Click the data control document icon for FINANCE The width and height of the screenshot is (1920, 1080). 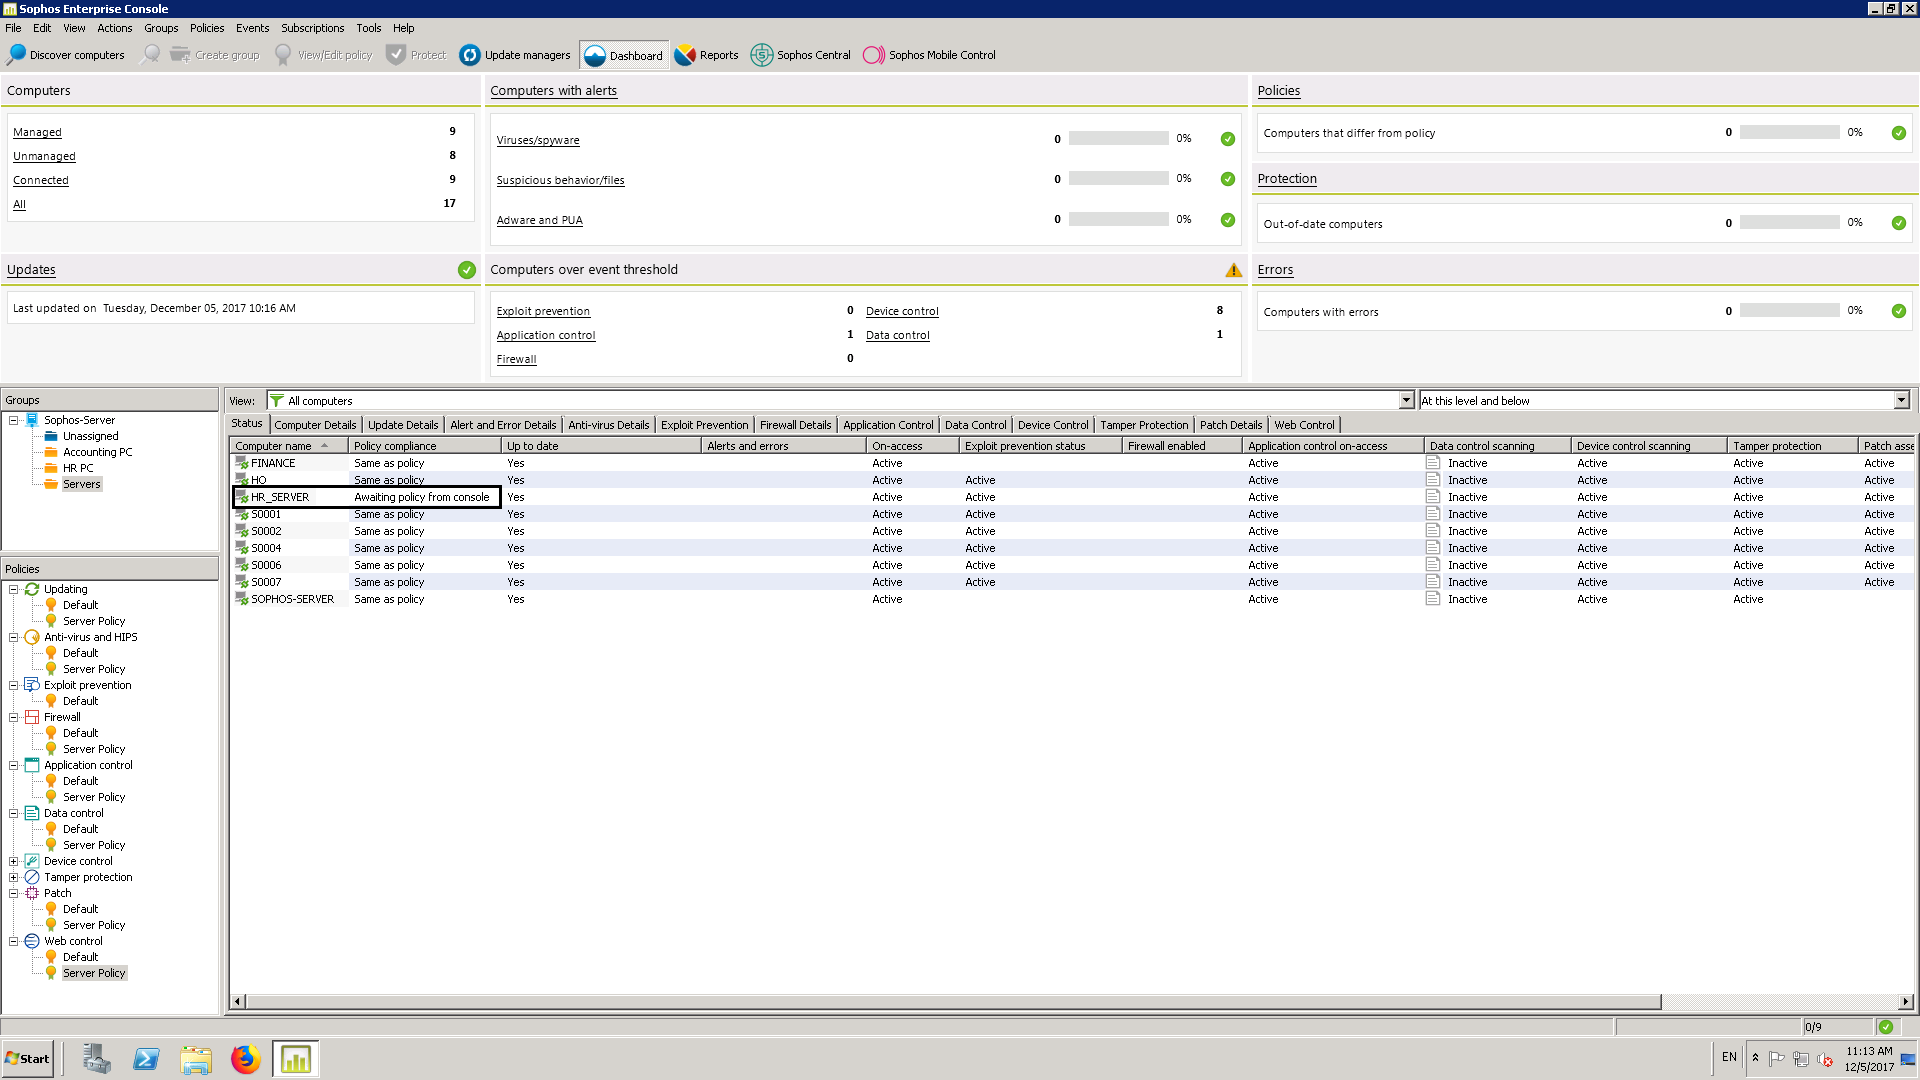pos(1433,463)
